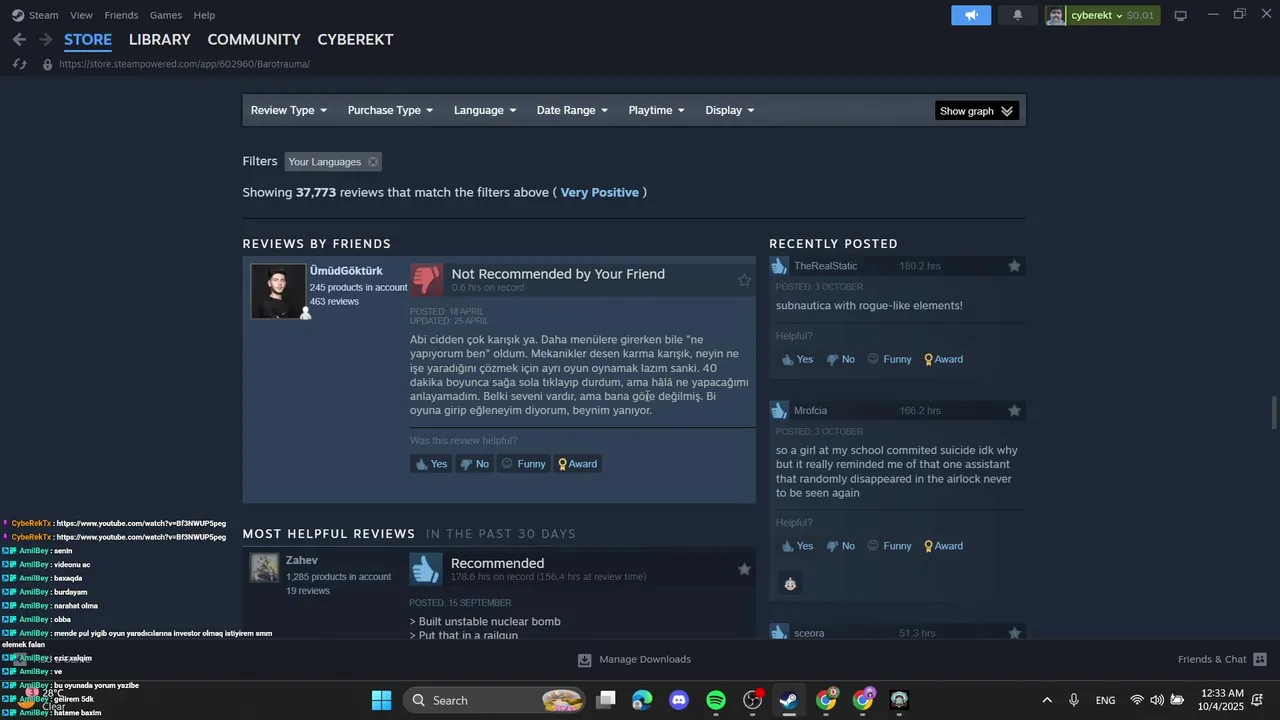Show hidden system tray icons
This screenshot has height=720, width=1280.
coord(1047,700)
